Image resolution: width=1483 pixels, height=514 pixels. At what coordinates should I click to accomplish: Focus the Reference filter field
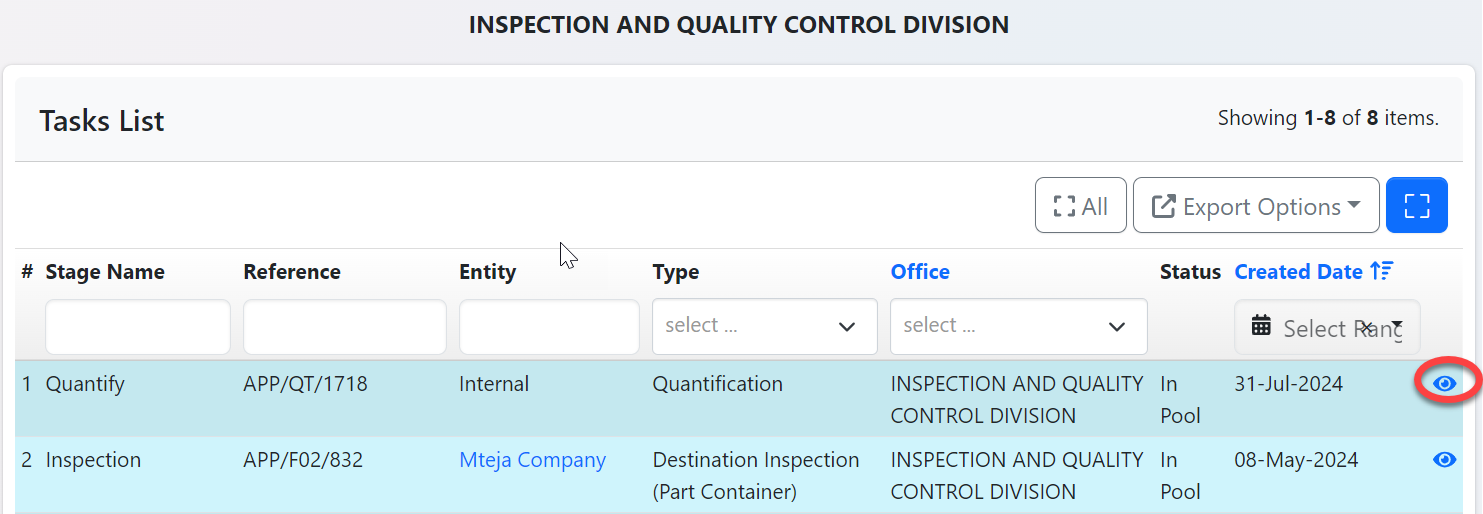tap(344, 327)
